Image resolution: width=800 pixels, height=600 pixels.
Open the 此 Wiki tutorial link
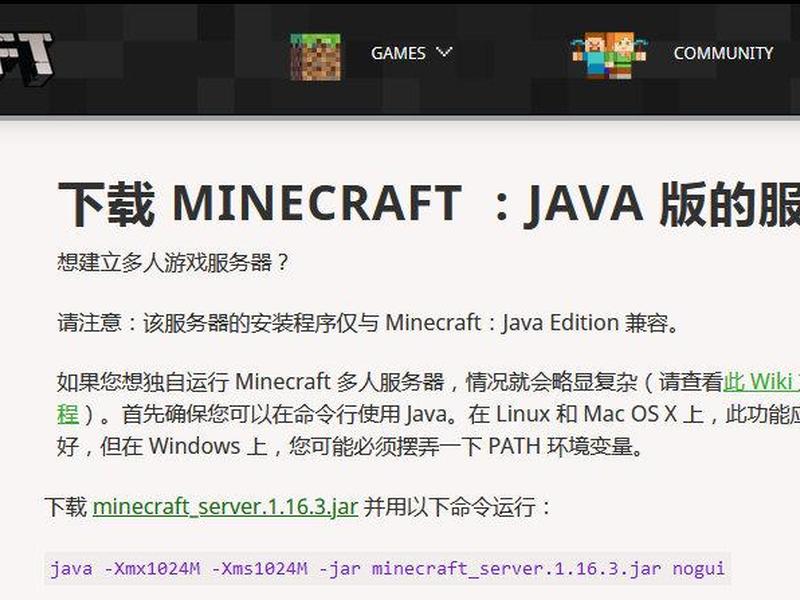tap(761, 382)
